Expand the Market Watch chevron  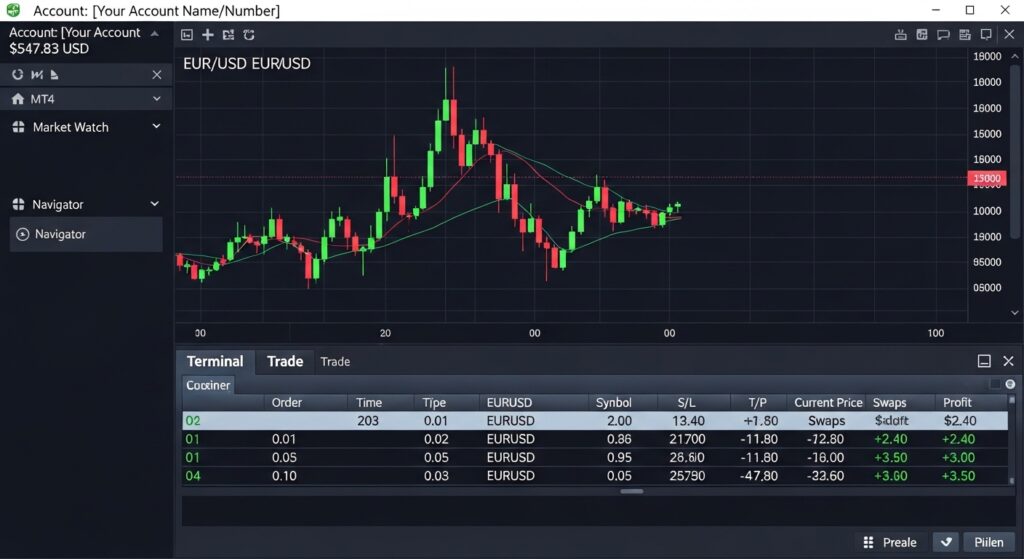[x=156, y=126]
